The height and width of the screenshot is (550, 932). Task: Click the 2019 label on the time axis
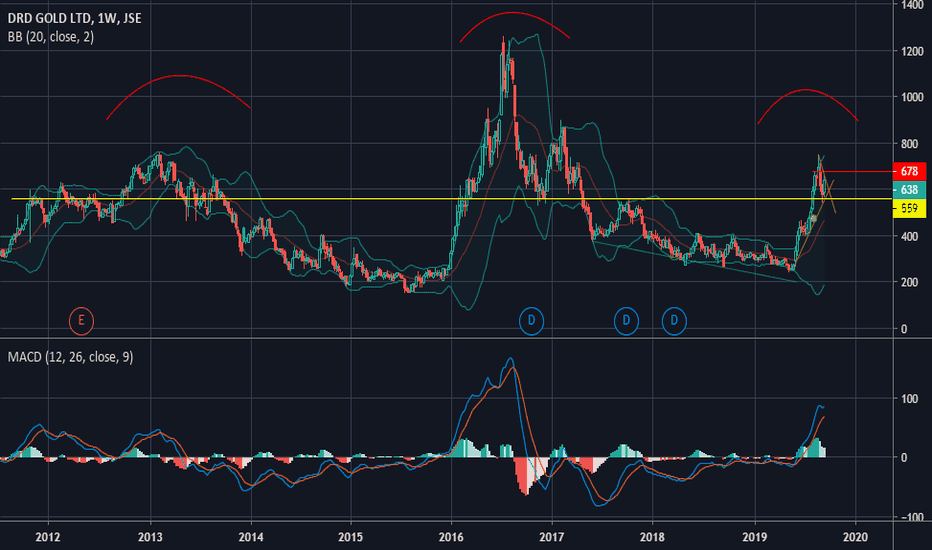(x=755, y=537)
